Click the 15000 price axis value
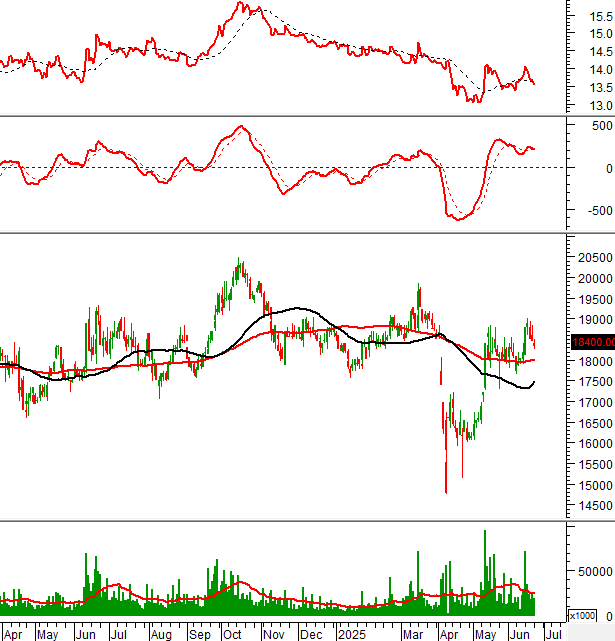Screen dimensions: 615x641 [595, 485]
